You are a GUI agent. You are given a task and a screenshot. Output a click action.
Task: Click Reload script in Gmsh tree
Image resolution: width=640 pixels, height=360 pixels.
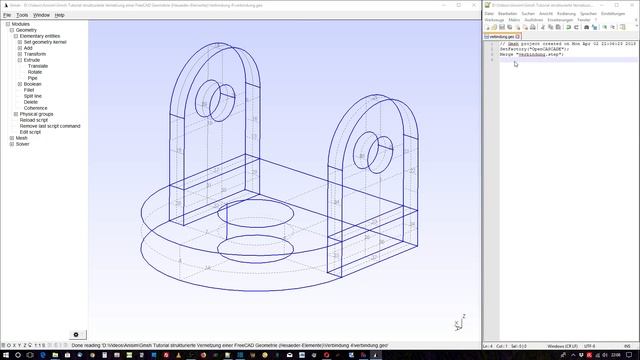tap(34, 120)
